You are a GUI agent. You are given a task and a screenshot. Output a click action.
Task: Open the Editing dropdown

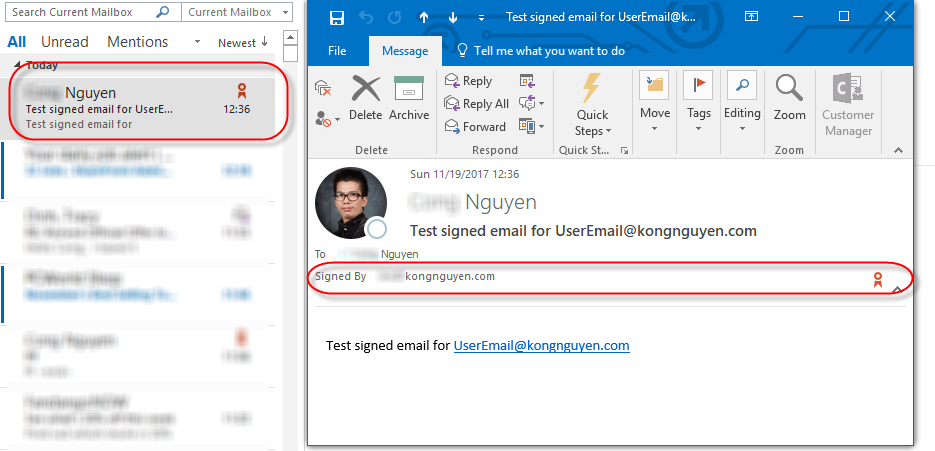tap(742, 103)
